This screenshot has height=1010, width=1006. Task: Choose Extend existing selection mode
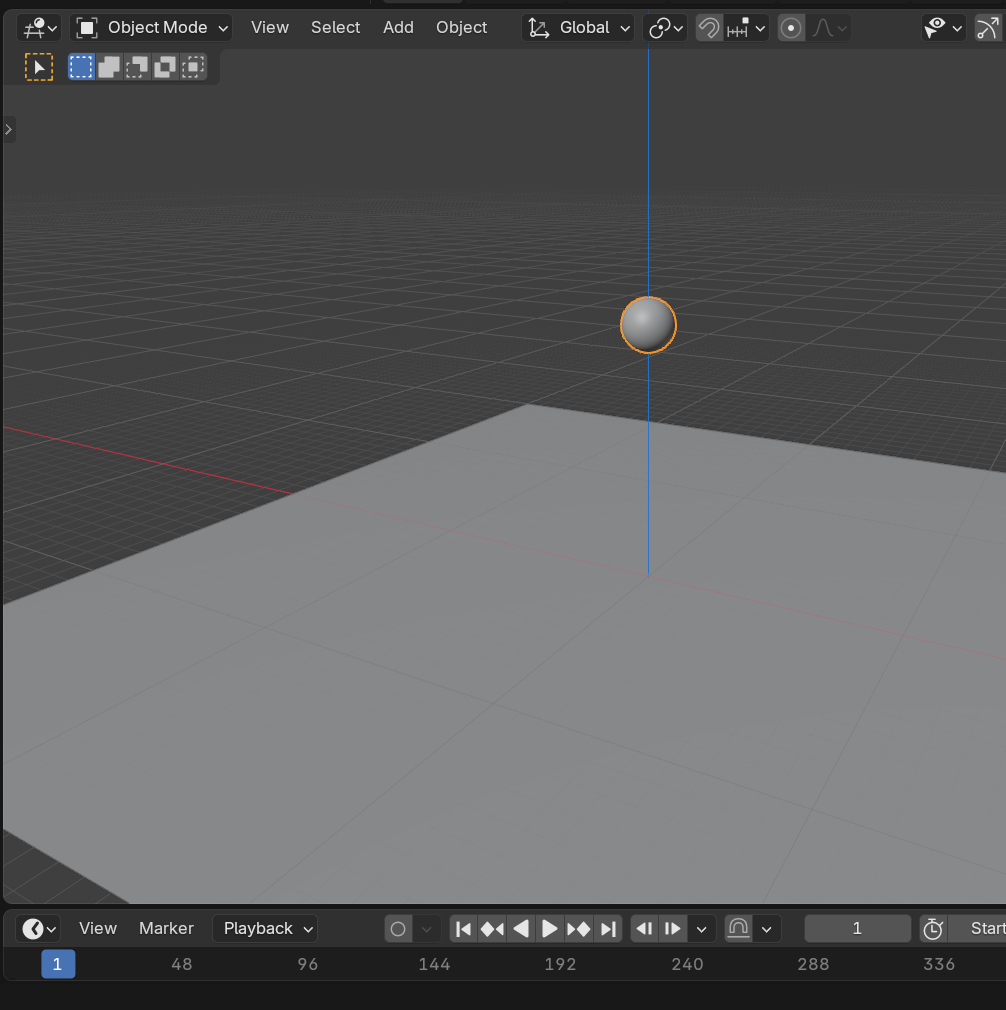coord(109,67)
